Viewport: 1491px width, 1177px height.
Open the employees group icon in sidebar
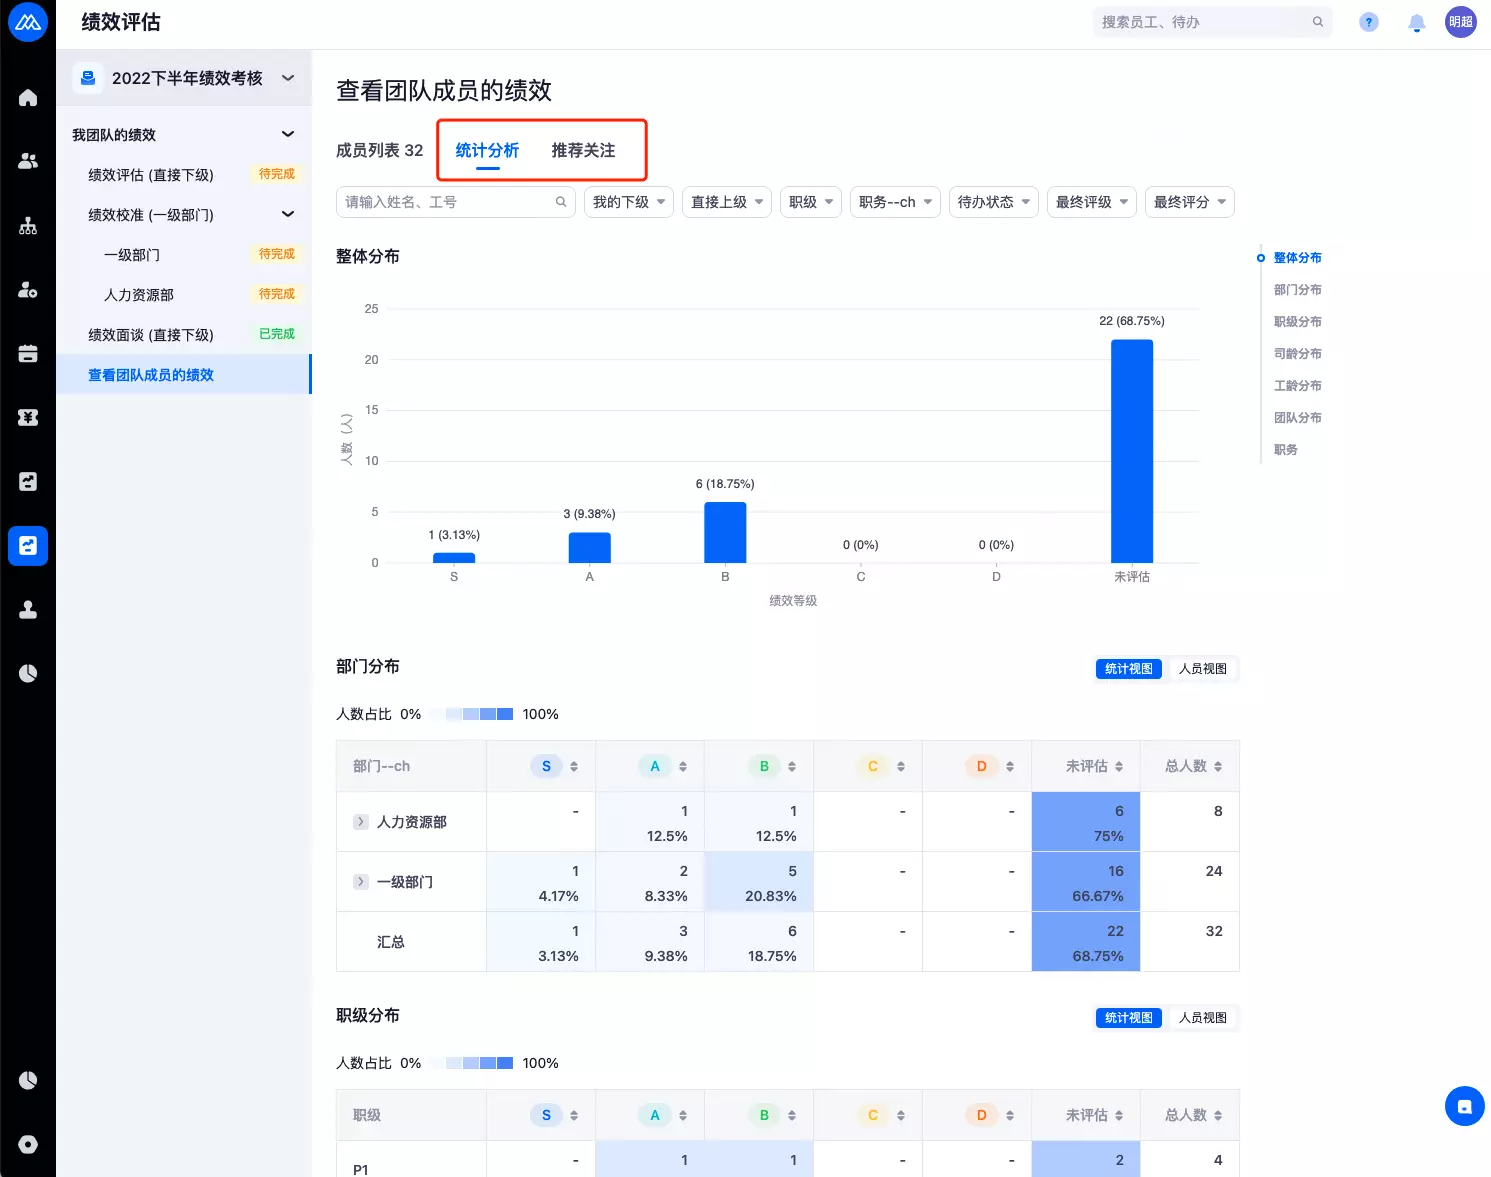point(28,161)
